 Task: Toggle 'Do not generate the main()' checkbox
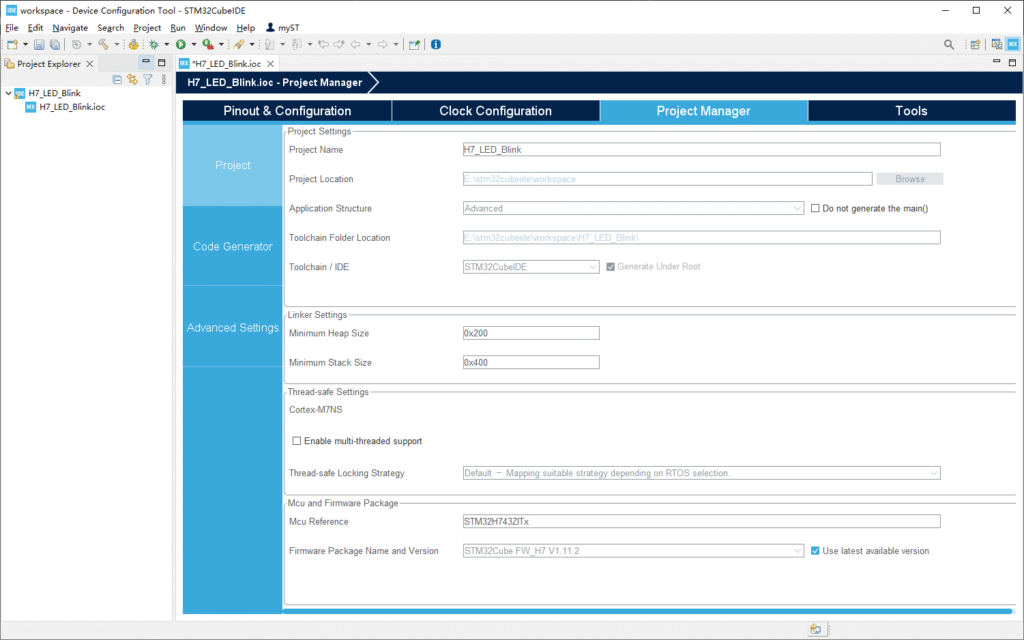[815, 208]
